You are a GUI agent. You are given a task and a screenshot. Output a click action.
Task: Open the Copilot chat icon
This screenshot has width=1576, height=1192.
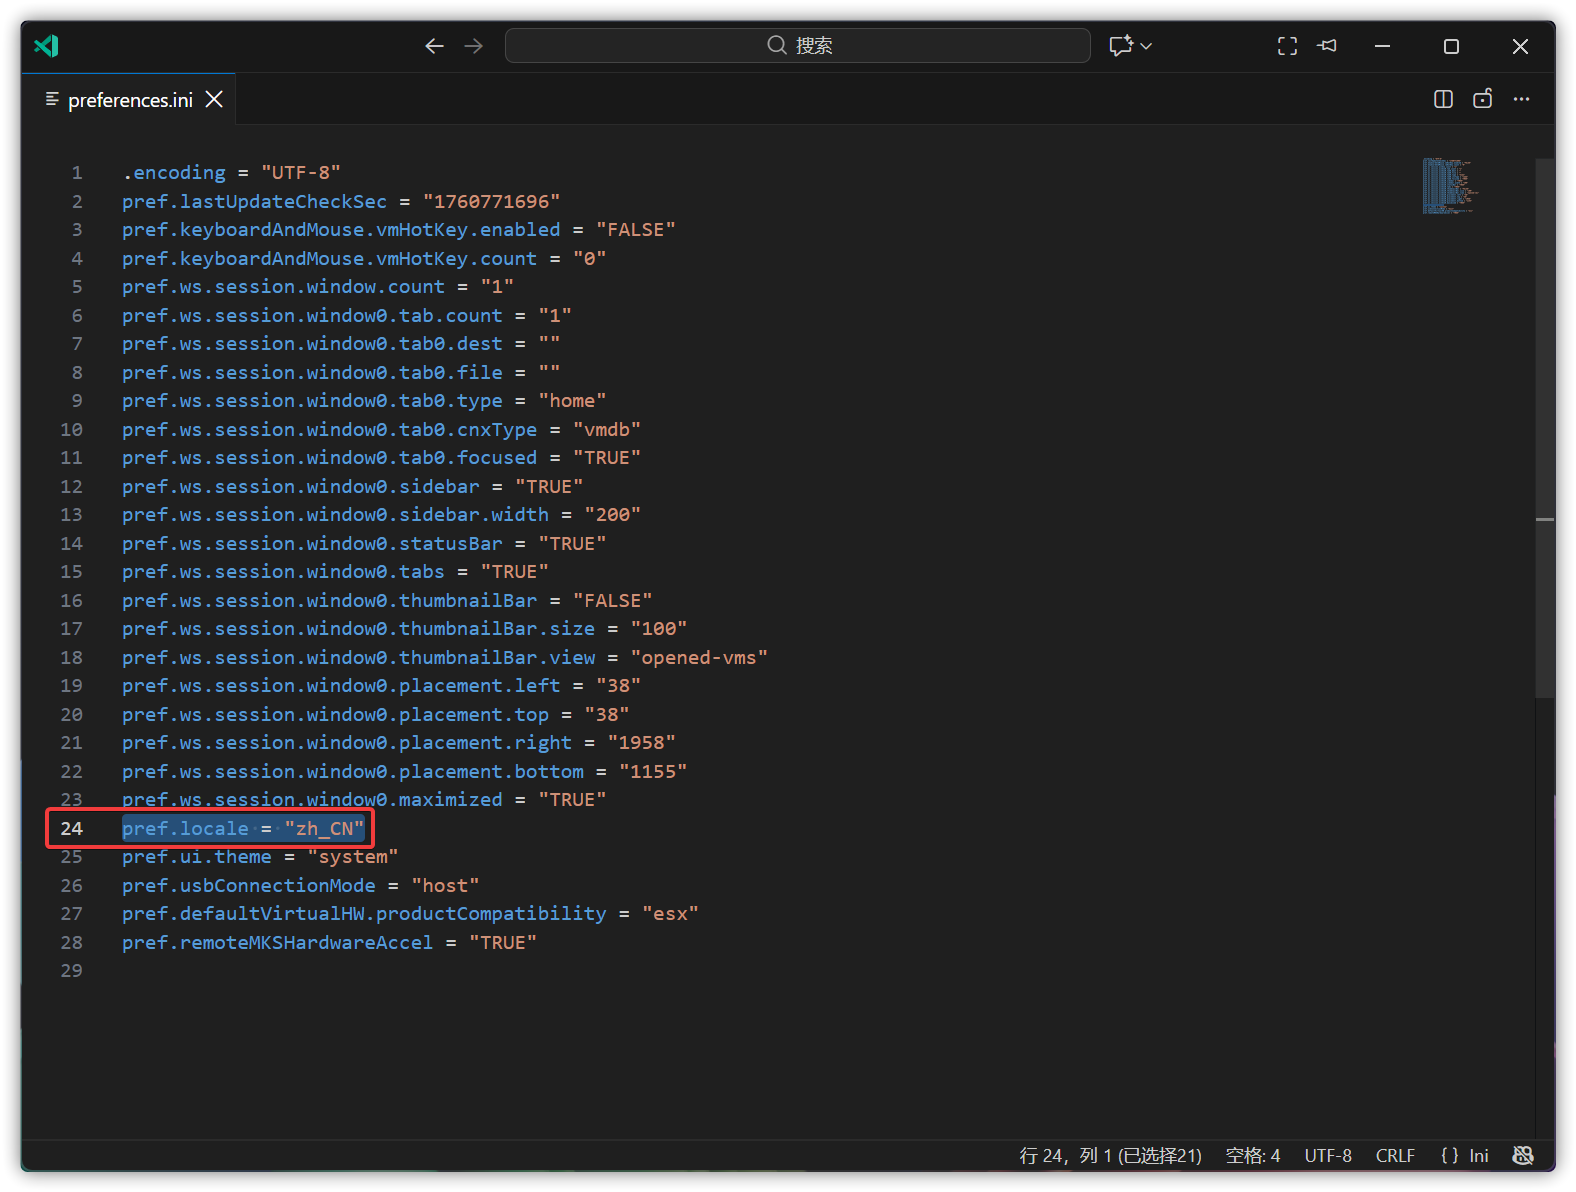[x=1121, y=46]
